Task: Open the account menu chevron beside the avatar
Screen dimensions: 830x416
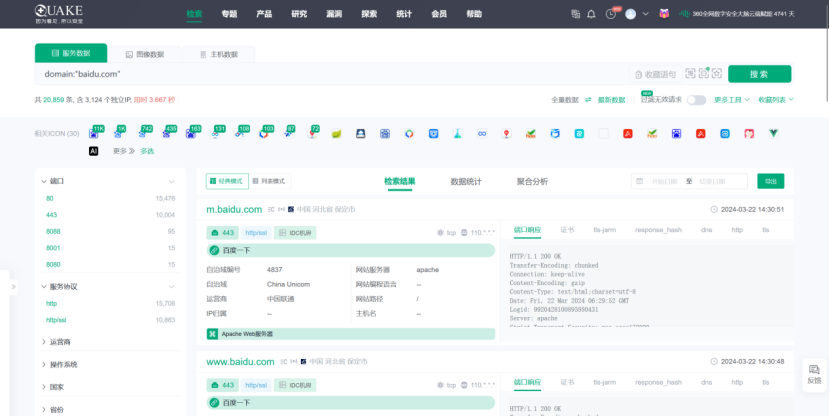Action: click(x=645, y=14)
